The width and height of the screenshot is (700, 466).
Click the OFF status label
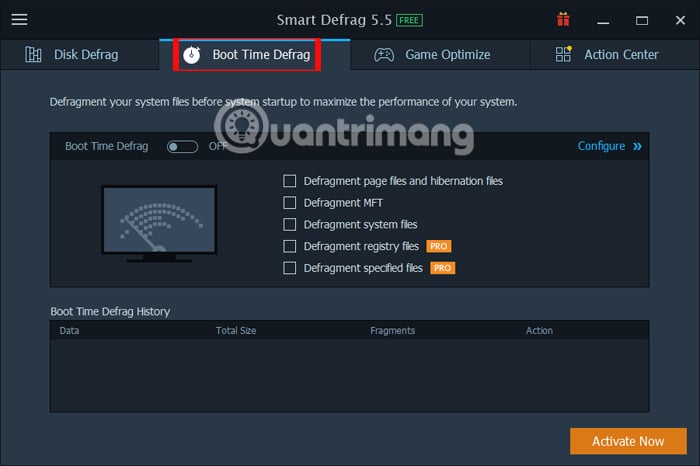pyautogui.click(x=218, y=146)
